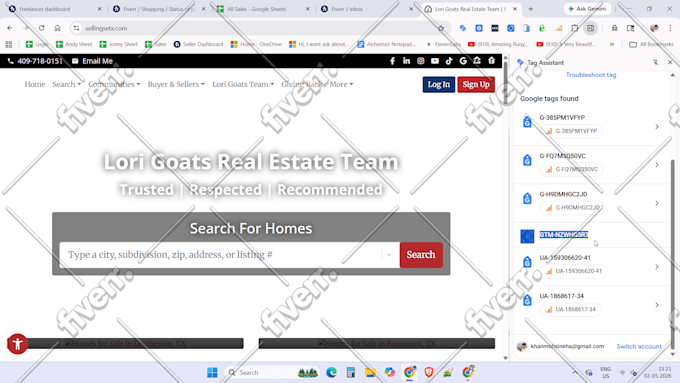The image size is (680, 383).
Task: Expand the Search nav dropdown
Action: [x=66, y=84]
